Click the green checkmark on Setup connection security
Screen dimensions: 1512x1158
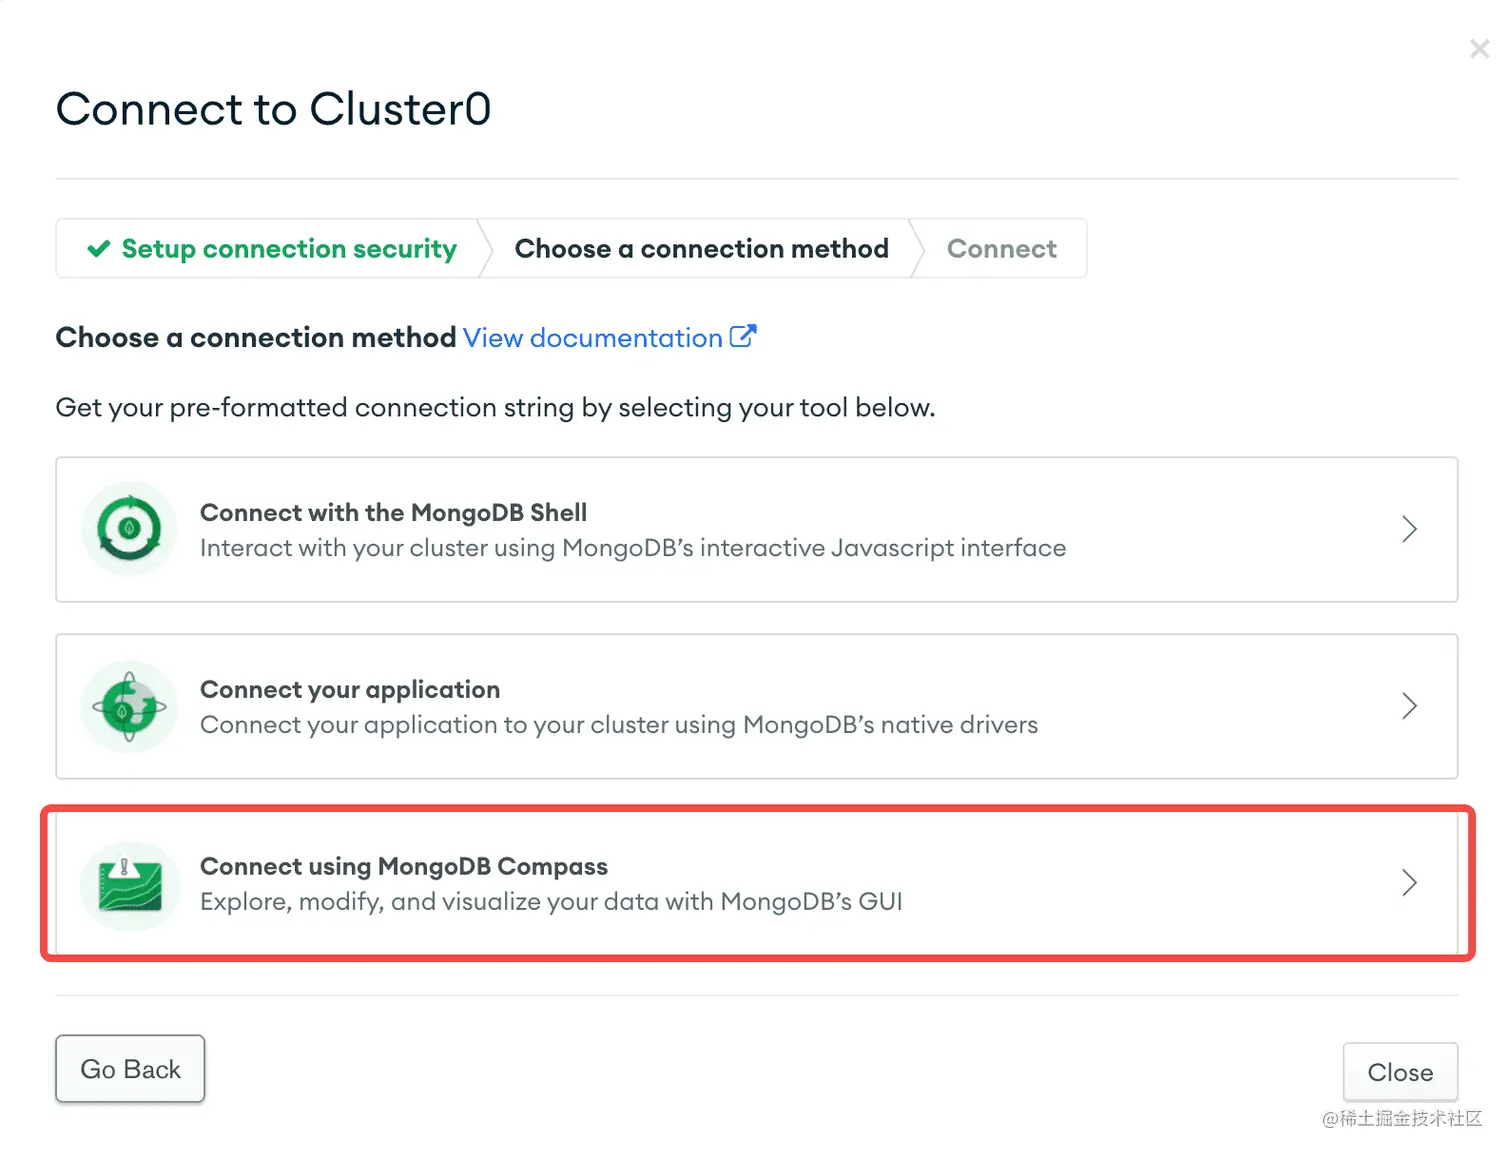click(98, 248)
